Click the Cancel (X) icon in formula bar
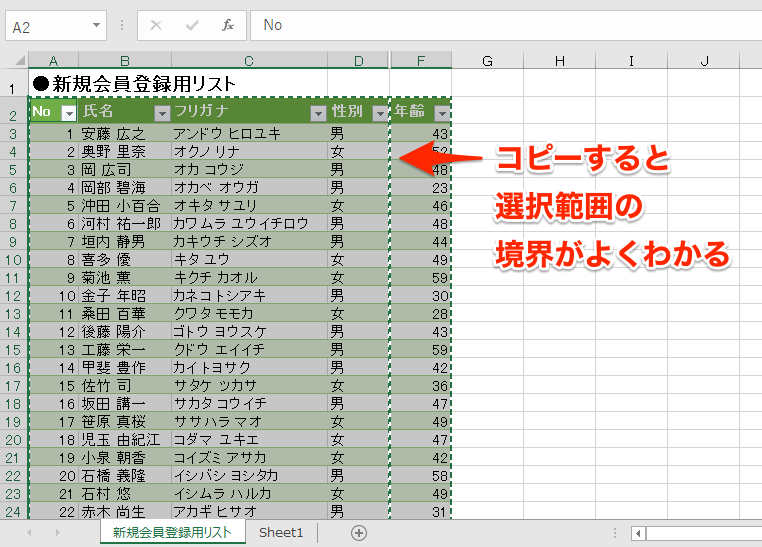Screen dimensions: 762x547 pos(156,25)
